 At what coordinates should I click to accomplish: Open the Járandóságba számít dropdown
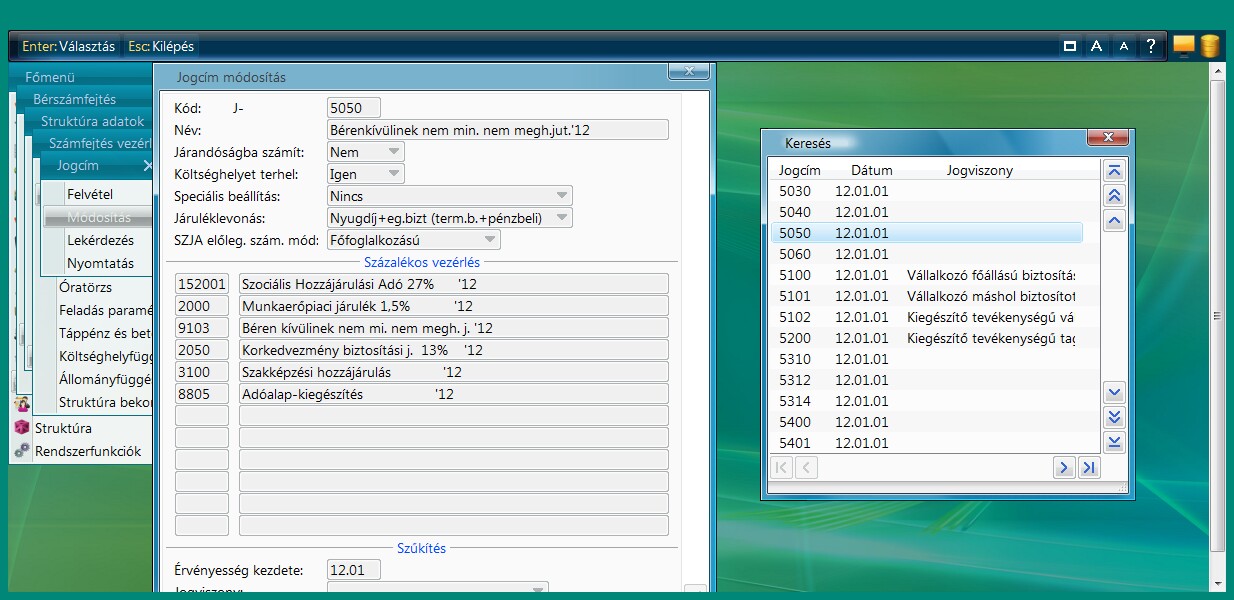(394, 152)
